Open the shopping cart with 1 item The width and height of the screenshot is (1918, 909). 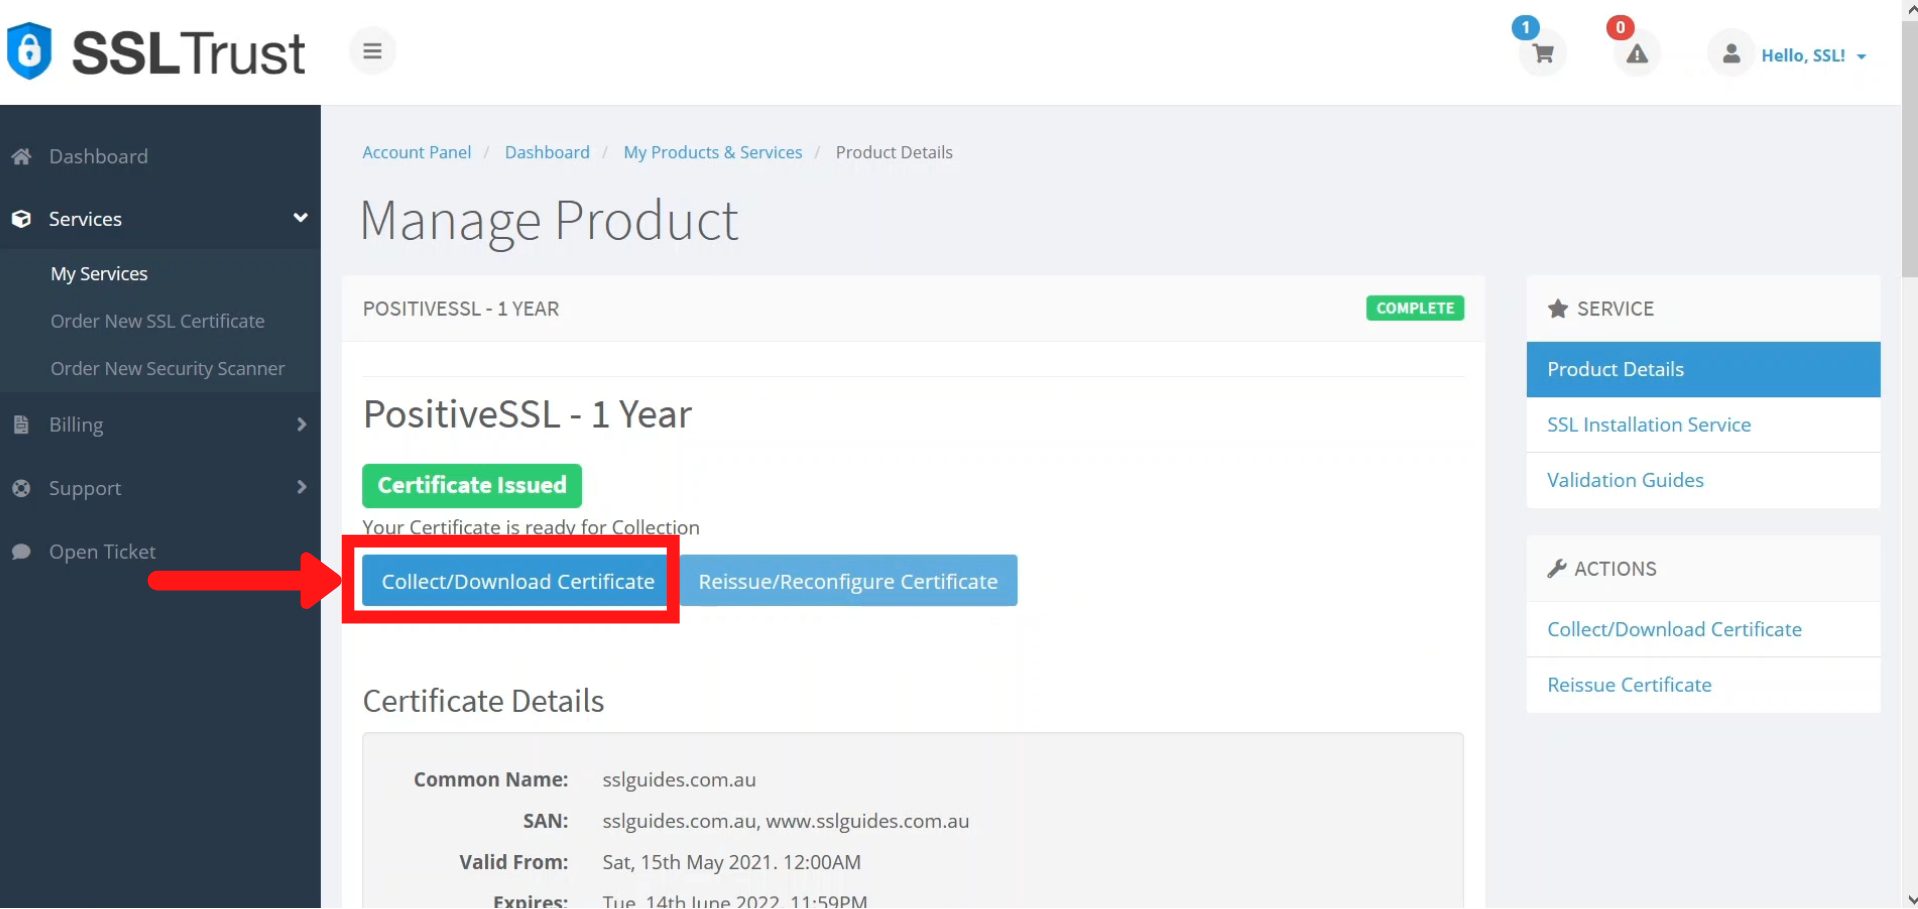tap(1541, 57)
